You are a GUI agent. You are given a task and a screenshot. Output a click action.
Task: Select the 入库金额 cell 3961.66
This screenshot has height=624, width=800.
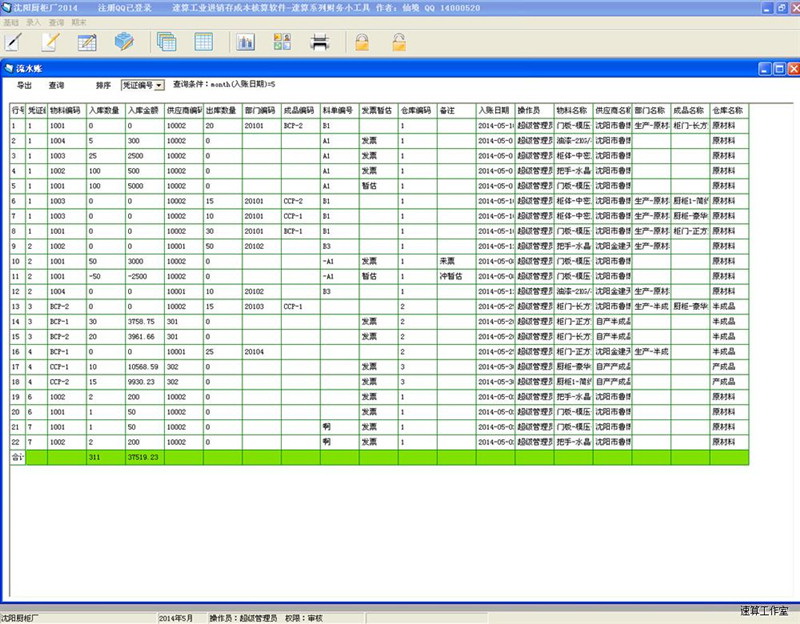[145, 337]
